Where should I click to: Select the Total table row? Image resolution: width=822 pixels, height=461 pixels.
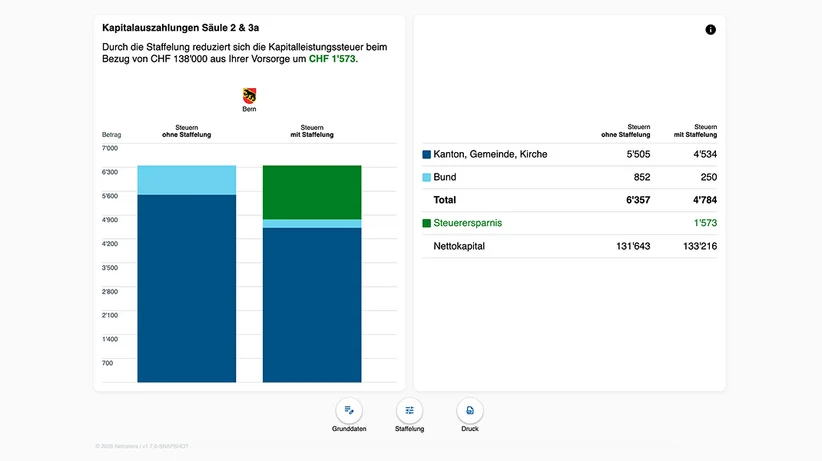(x=570, y=200)
